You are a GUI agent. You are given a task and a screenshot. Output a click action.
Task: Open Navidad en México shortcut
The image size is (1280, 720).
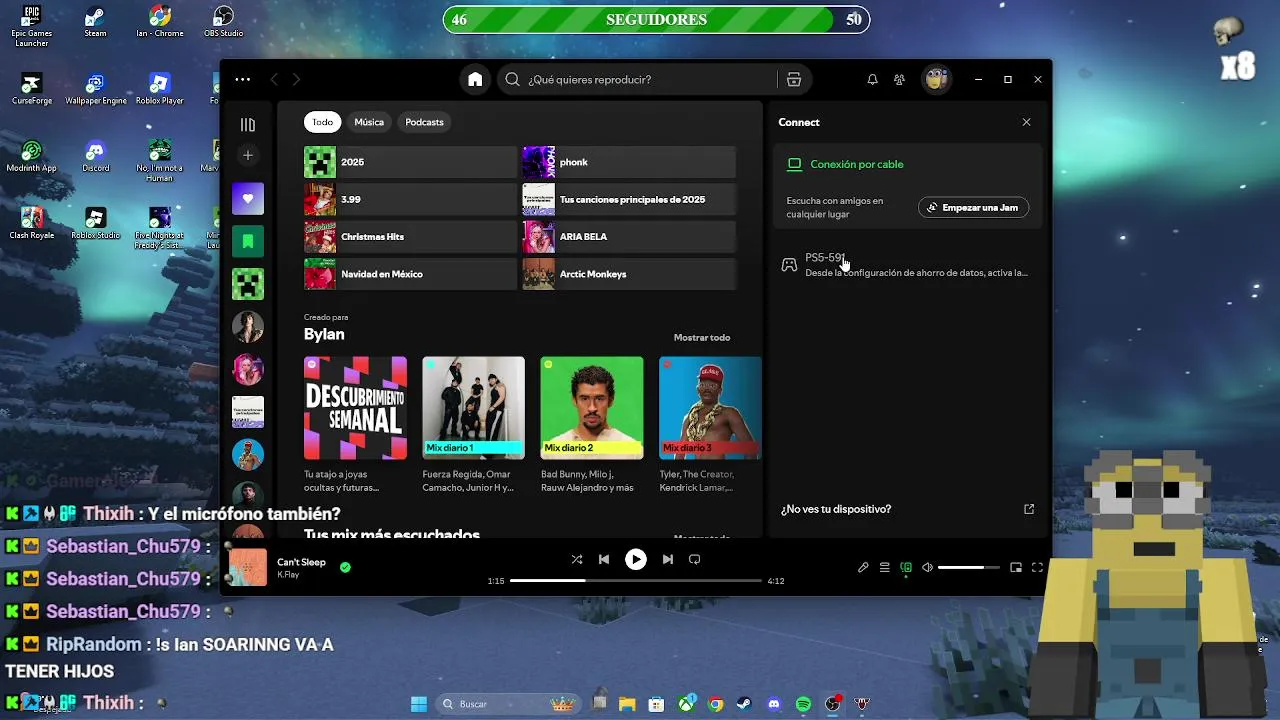410,274
